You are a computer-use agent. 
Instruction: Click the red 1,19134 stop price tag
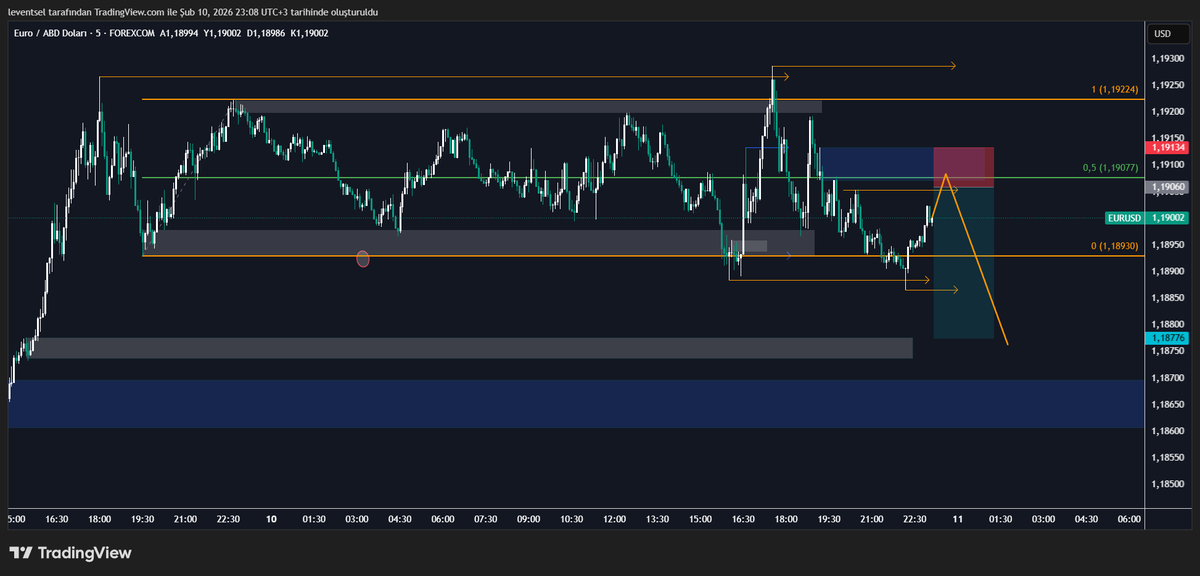click(x=1168, y=147)
